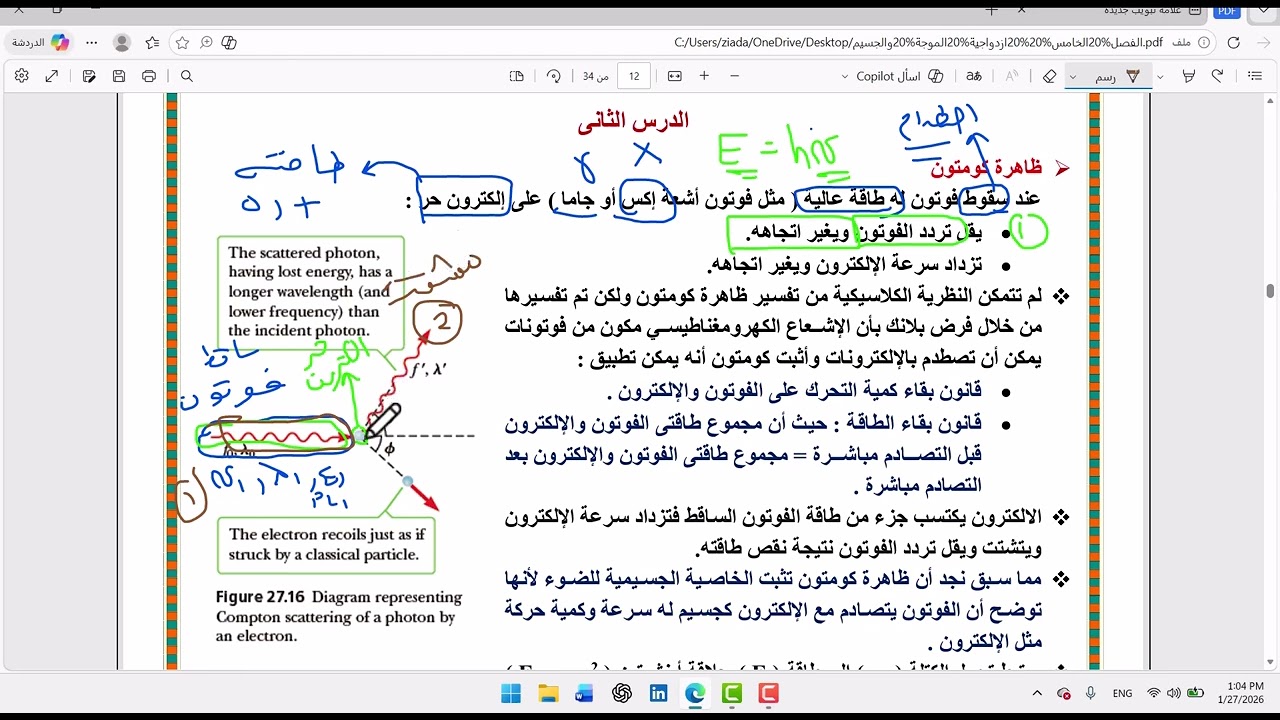Click address bar file path URL
This screenshot has width=1280, height=720.
click(919, 43)
